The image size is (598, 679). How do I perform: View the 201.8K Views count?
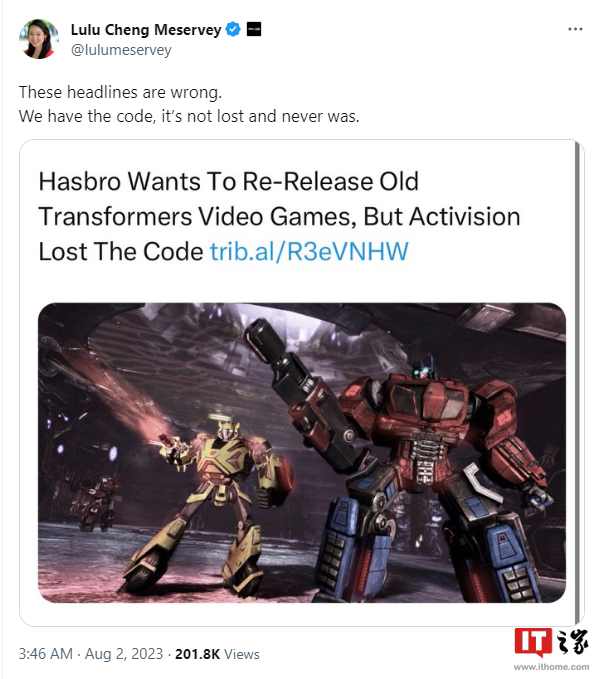[217, 654]
